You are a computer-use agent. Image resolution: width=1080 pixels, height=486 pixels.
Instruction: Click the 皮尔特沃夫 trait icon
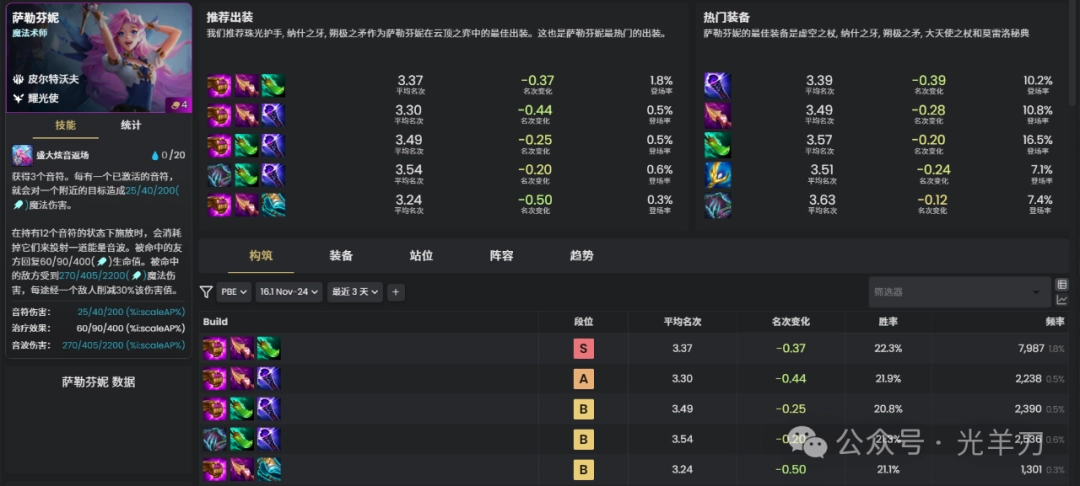coord(19,79)
